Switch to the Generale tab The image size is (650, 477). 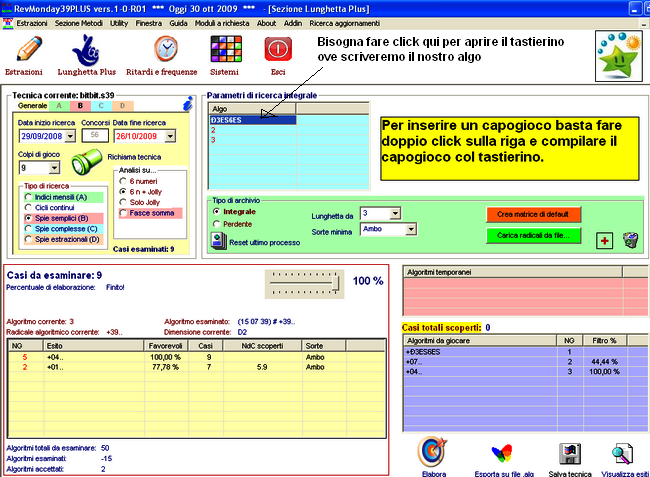pyautogui.click(x=32, y=106)
